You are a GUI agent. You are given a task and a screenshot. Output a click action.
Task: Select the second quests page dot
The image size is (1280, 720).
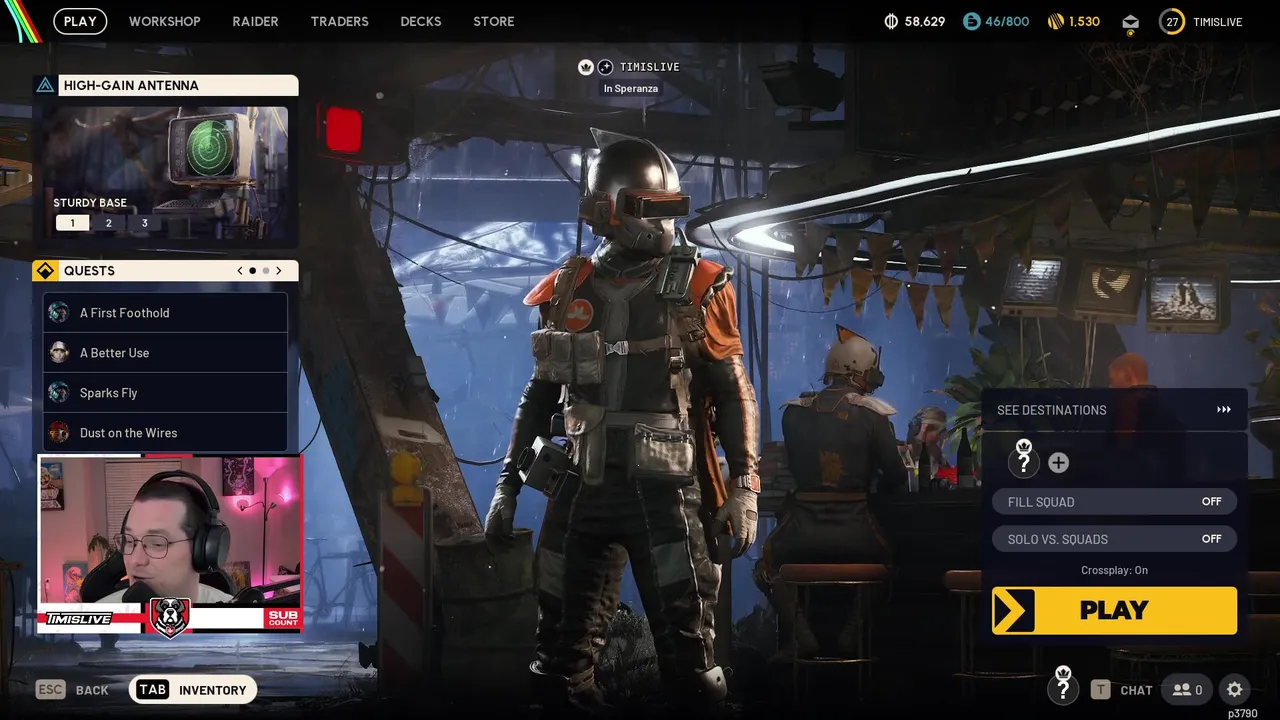(x=266, y=271)
